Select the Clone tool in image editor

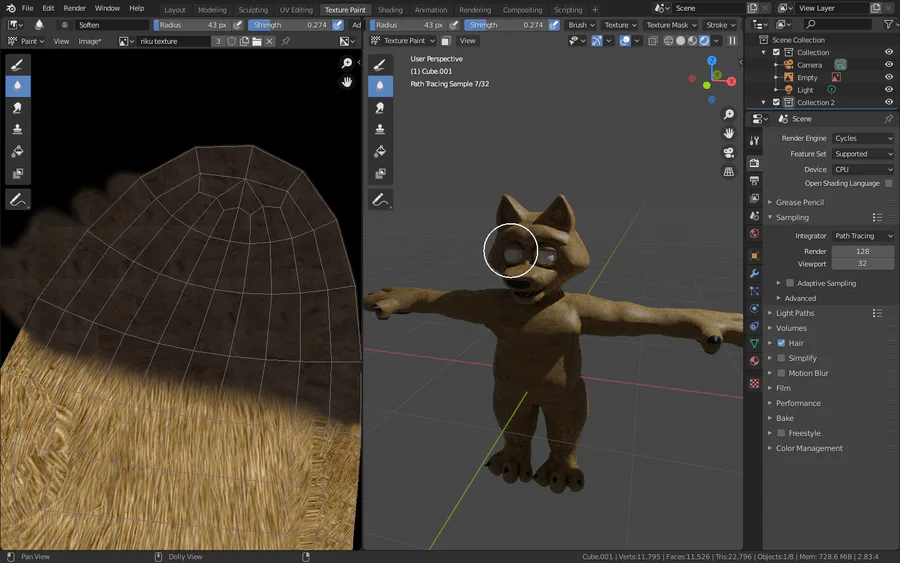(x=17, y=129)
